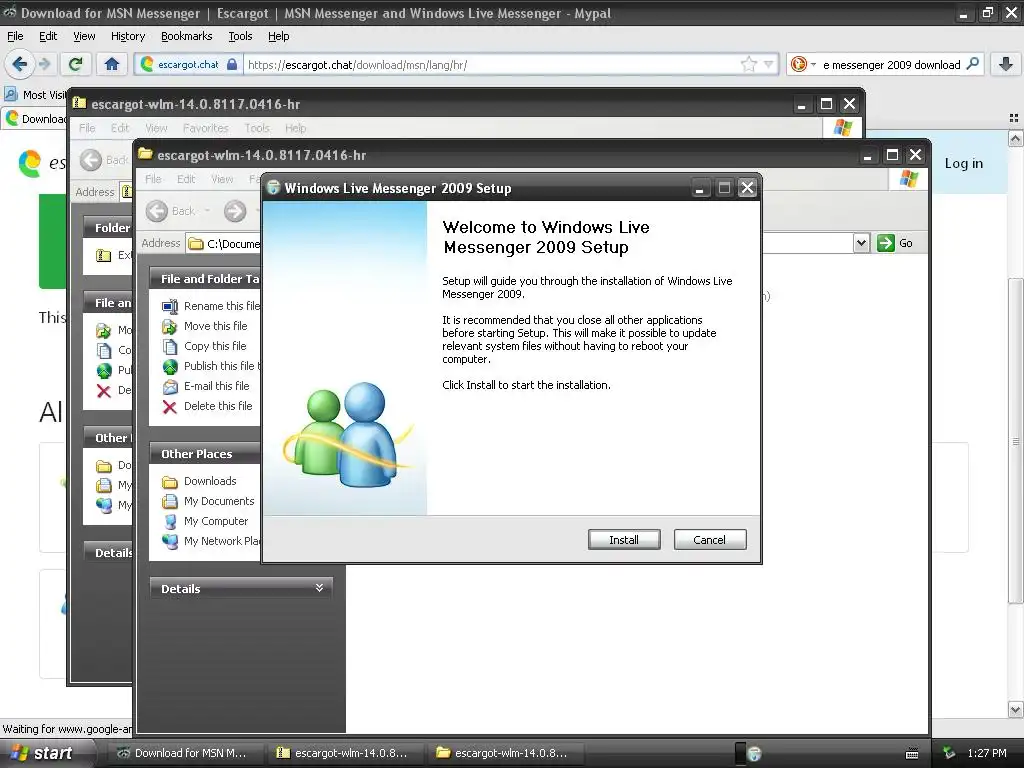Click the setup installer icon in the taskbar

(754, 754)
